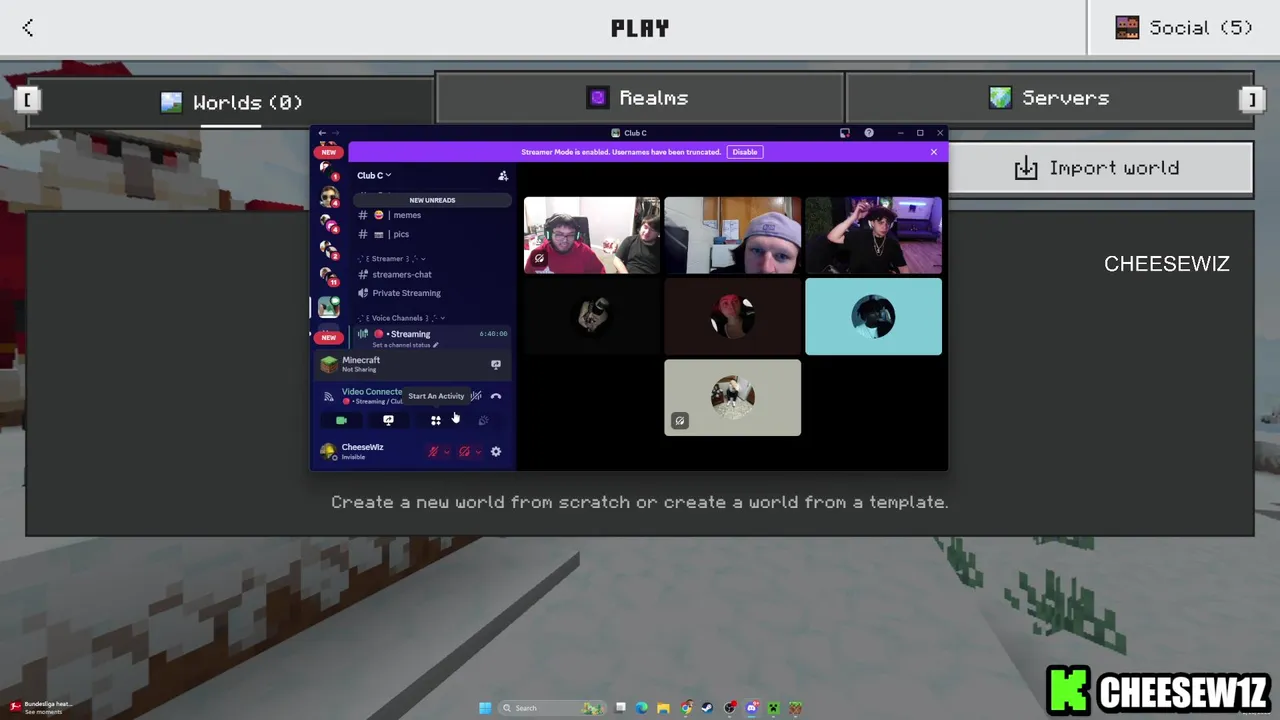The image size is (1280, 720).
Task: Click the Minecraft activity game icon
Action: 329,364
